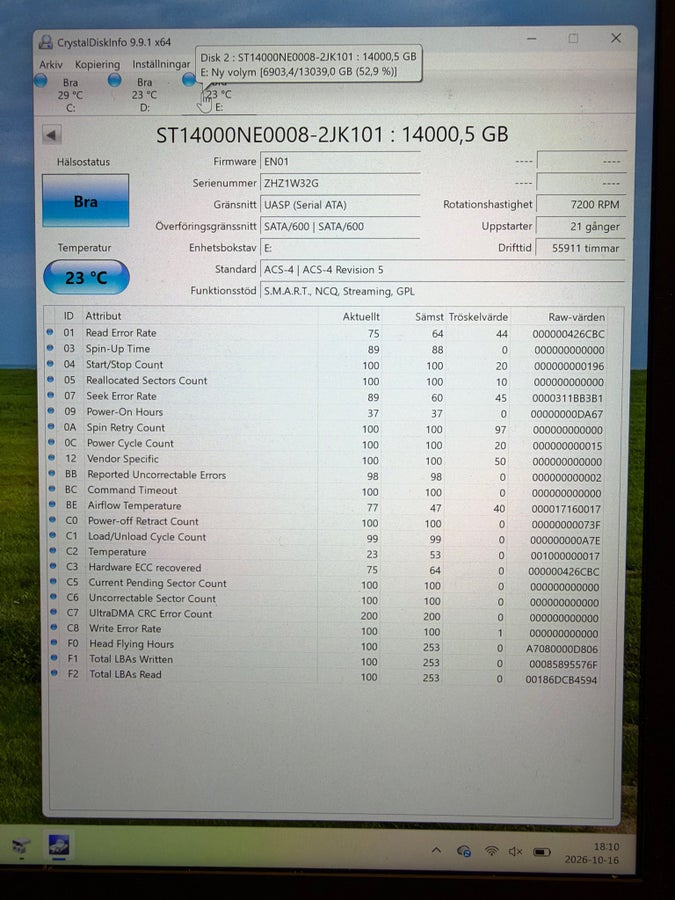Select the Power Cycle Count row
Viewport: 675px width, 900px height.
click(326, 445)
